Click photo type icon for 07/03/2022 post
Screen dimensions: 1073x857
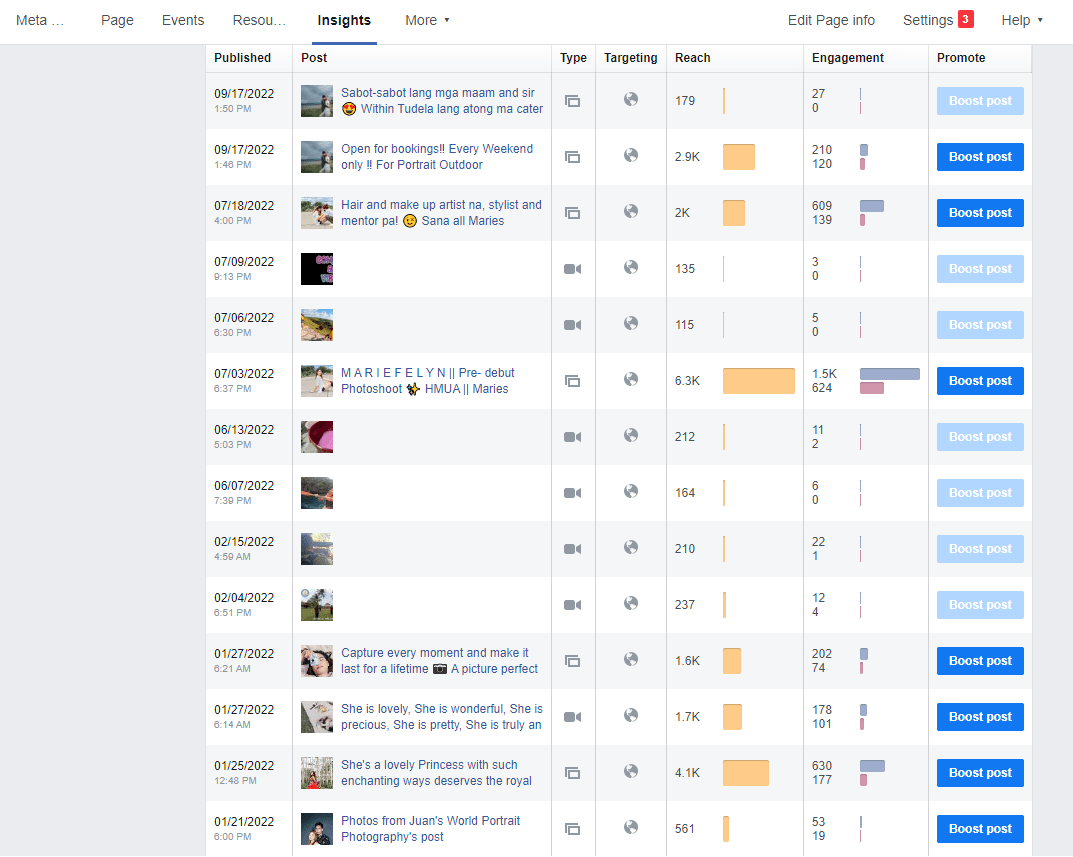(x=573, y=381)
